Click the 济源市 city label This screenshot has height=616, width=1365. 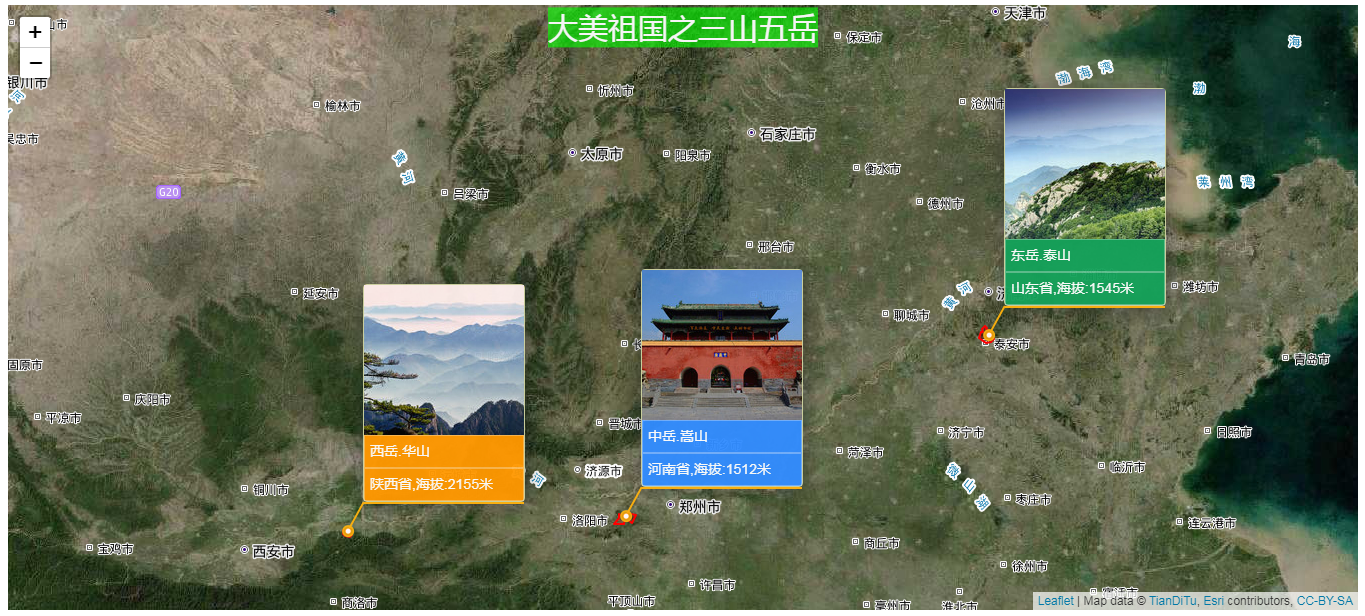point(604,470)
